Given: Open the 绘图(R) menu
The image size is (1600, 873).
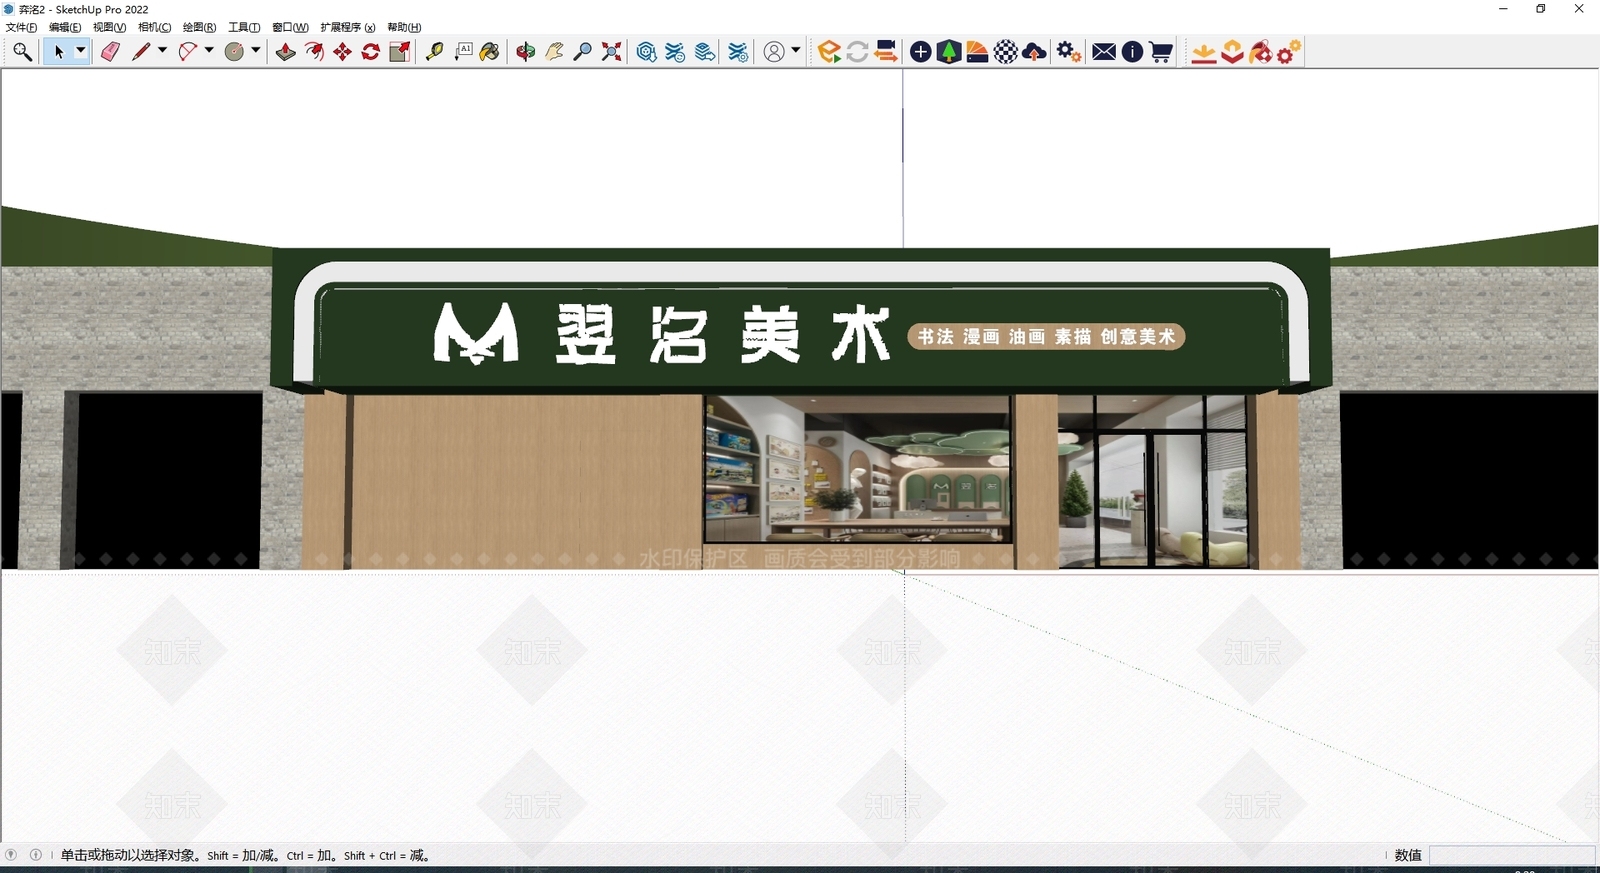Looking at the screenshot, I should pos(199,27).
